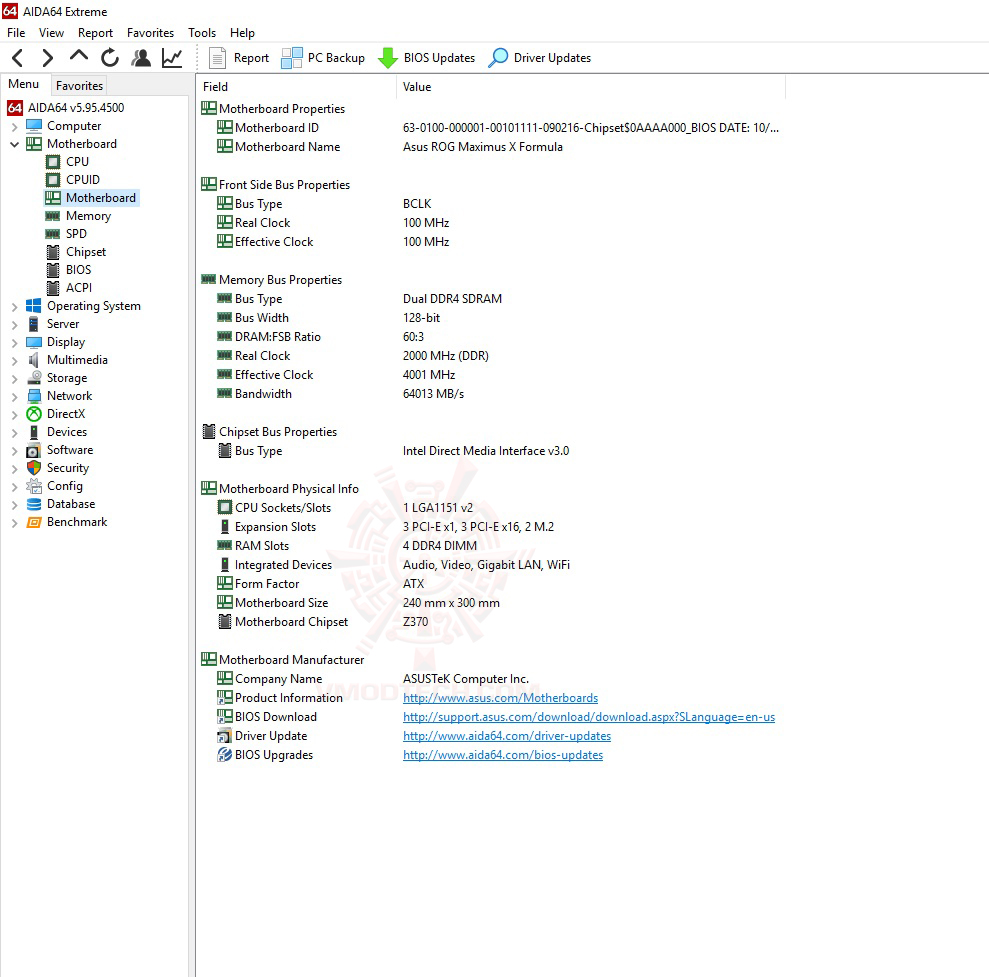This screenshot has height=977, width=989.
Task: Click the DirectX Xbox icon
Action: point(34,414)
